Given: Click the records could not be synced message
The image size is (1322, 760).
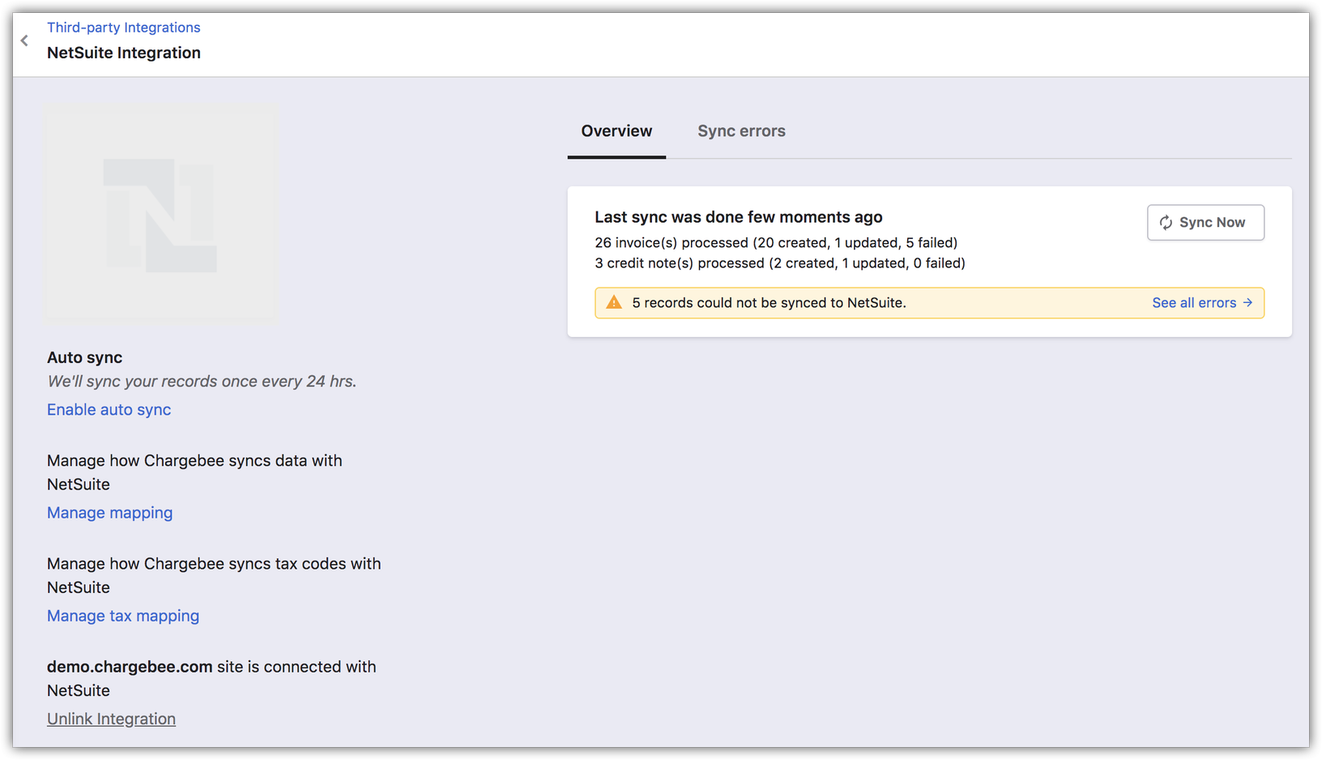Looking at the screenshot, I should 769,303.
